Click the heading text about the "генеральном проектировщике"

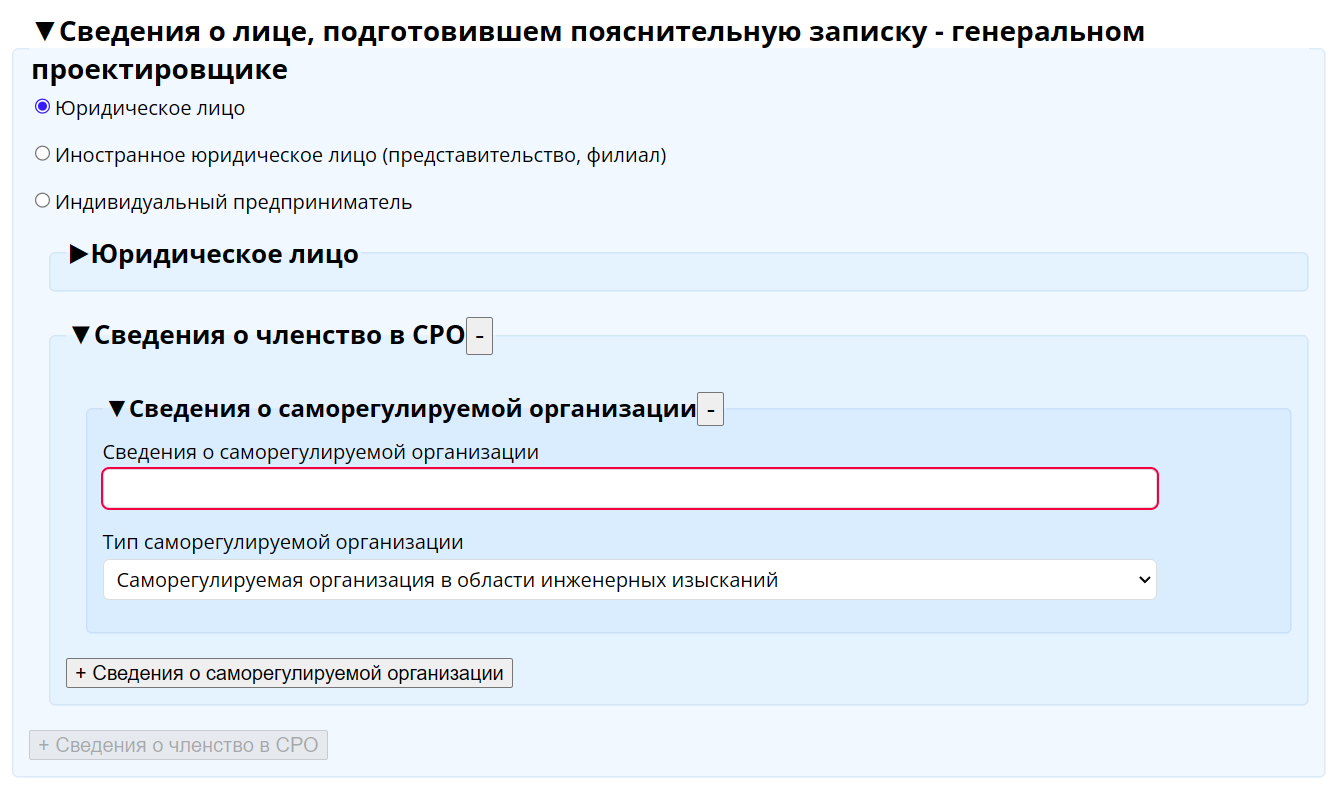[x=600, y=32]
